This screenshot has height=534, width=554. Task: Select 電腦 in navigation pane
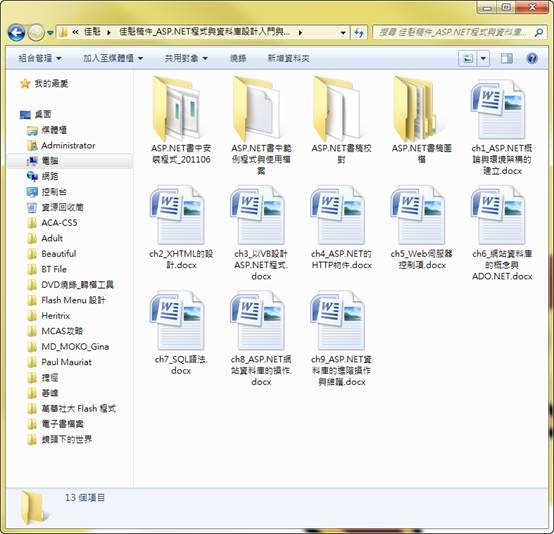tap(69, 161)
